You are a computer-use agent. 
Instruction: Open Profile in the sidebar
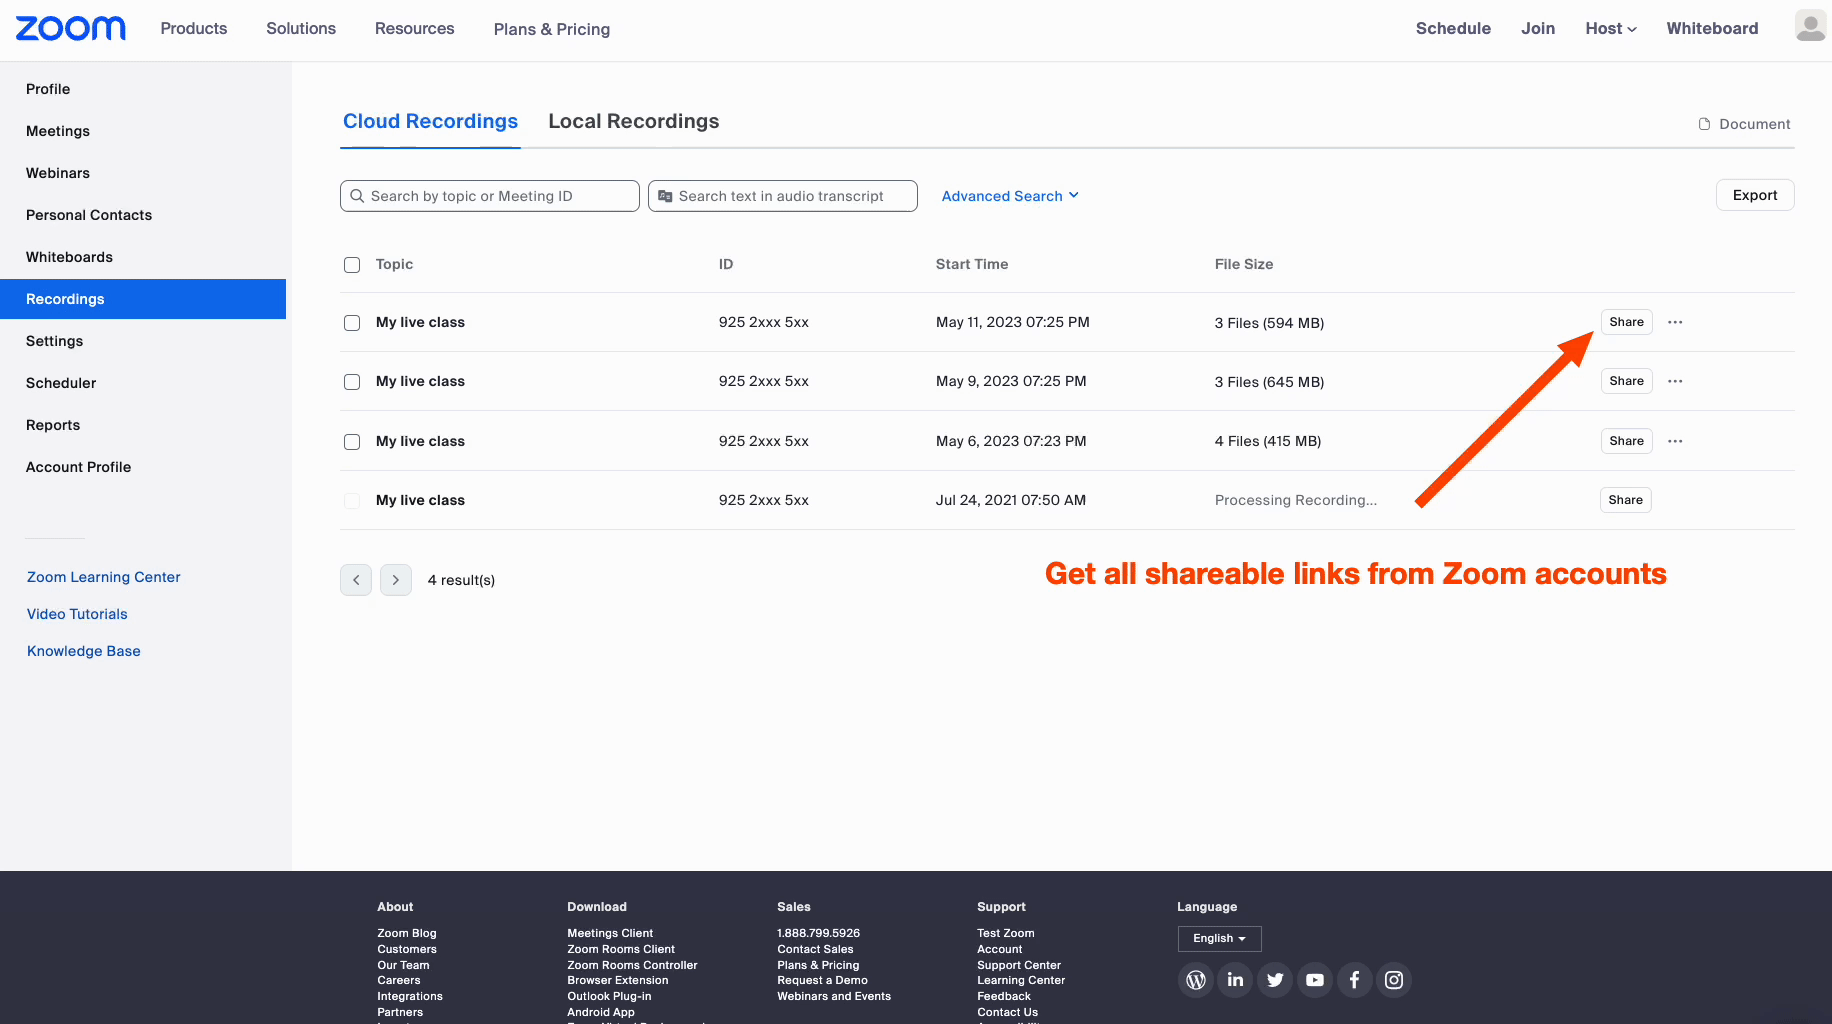tap(48, 89)
